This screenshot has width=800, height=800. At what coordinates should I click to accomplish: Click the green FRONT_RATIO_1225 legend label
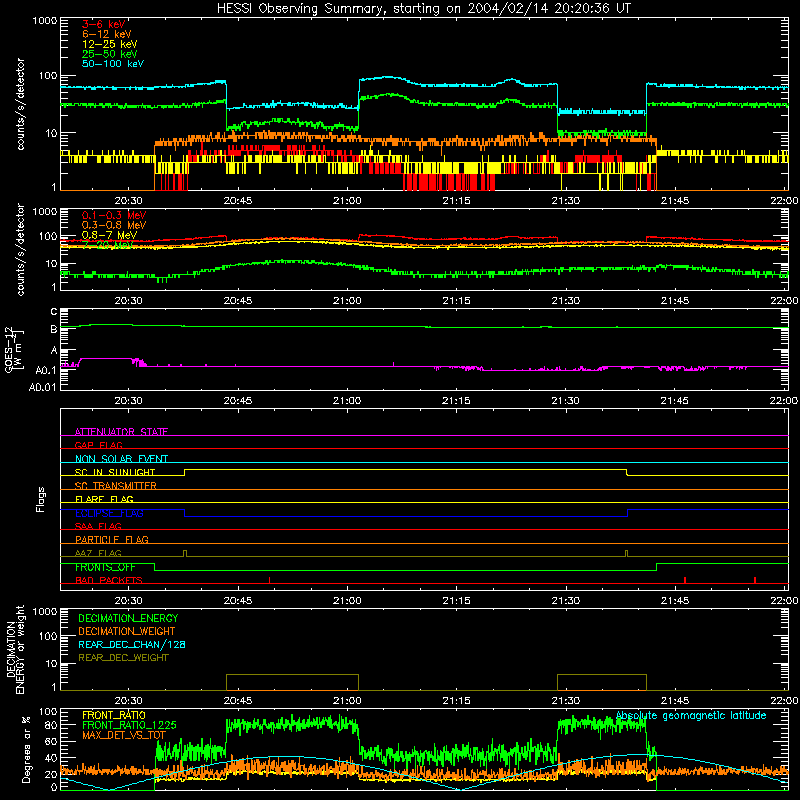click(x=129, y=725)
